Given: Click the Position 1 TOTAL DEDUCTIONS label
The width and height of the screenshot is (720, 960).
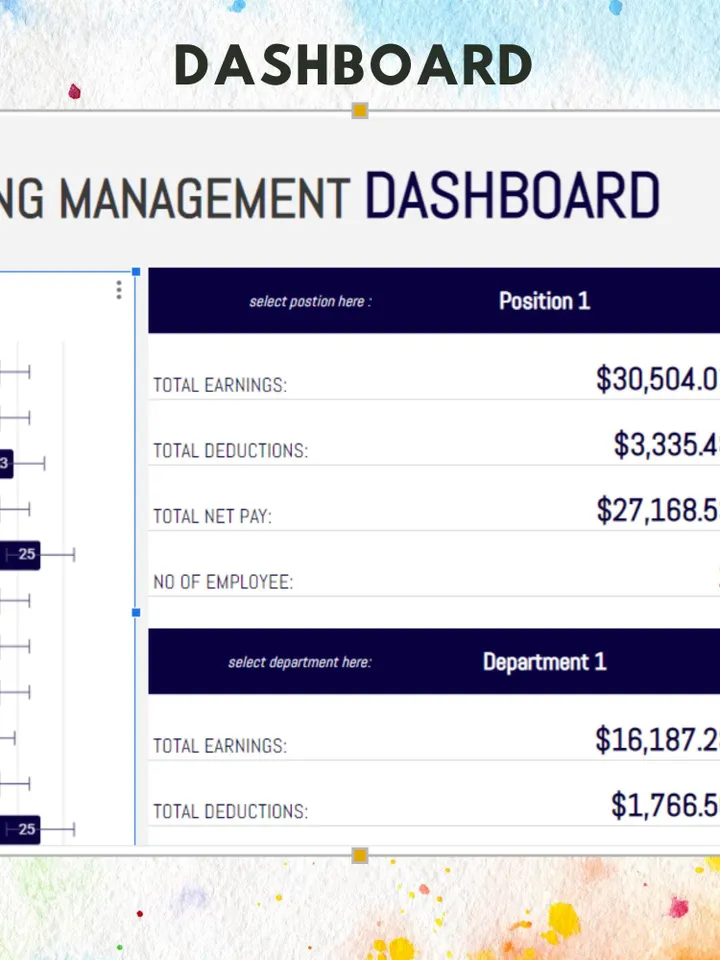Looking at the screenshot, I should [230, 451].
